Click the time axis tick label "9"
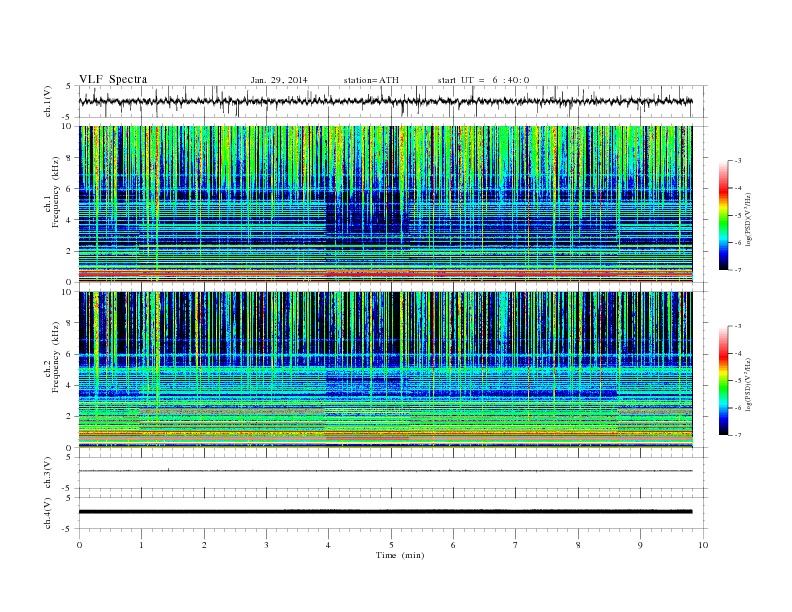This screenshot has width=792, height=612. pyautogui.click(x=640, y=545)
